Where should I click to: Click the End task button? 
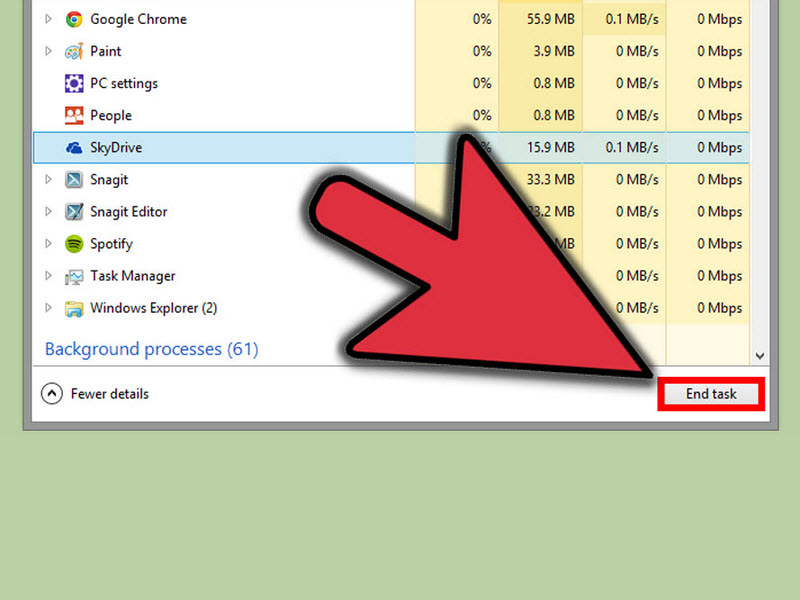point(711,394)
